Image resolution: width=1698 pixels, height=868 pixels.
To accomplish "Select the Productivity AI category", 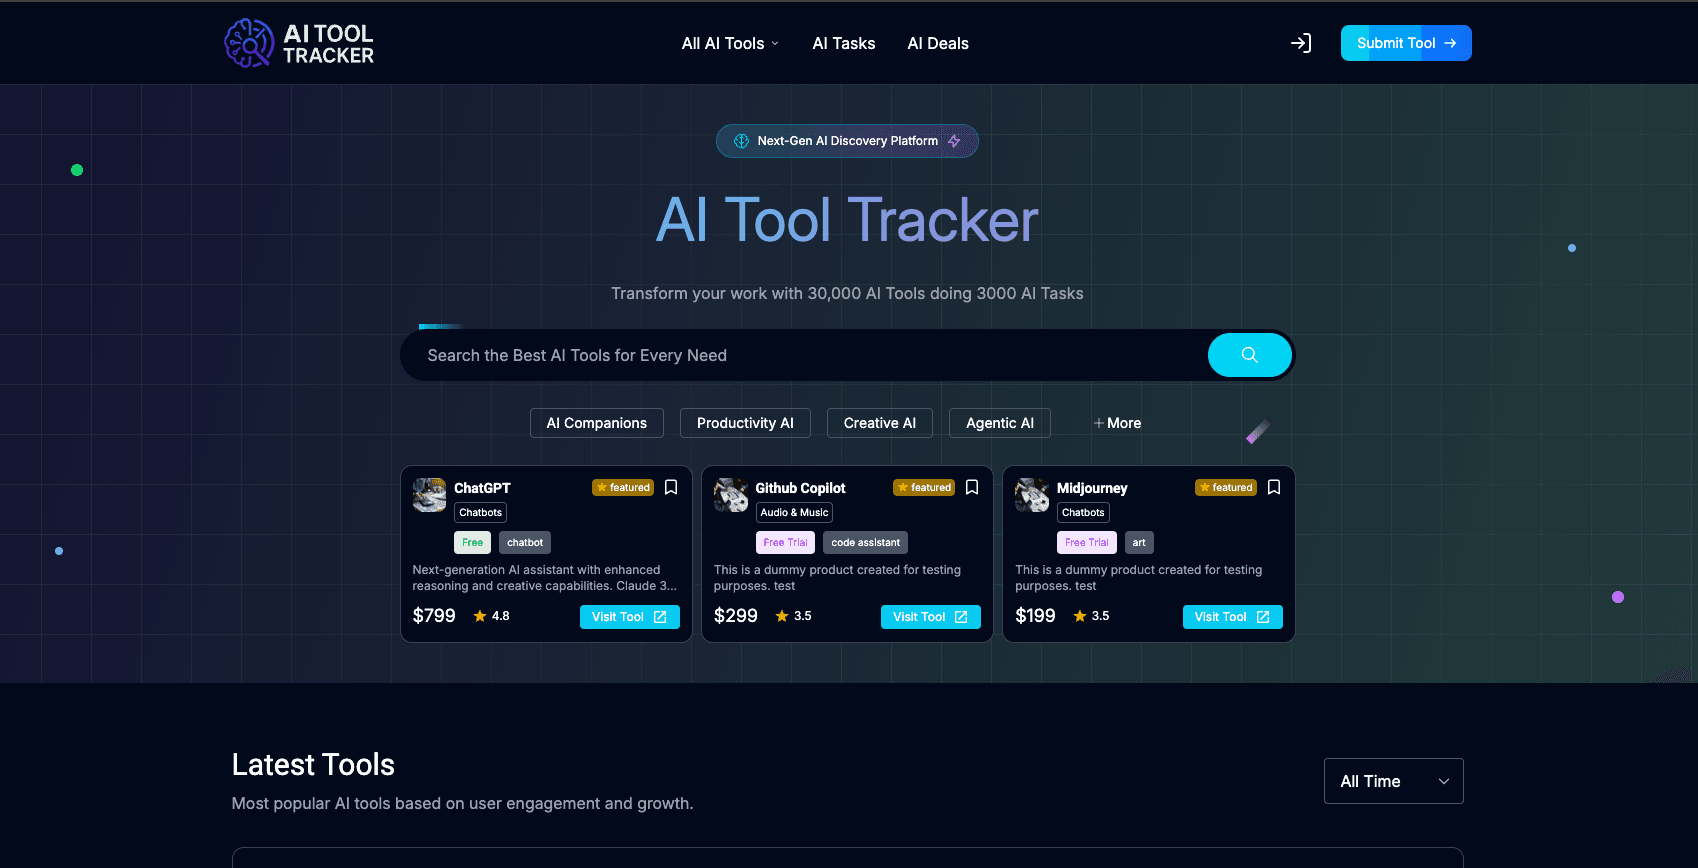I will (x=745, y=423).
